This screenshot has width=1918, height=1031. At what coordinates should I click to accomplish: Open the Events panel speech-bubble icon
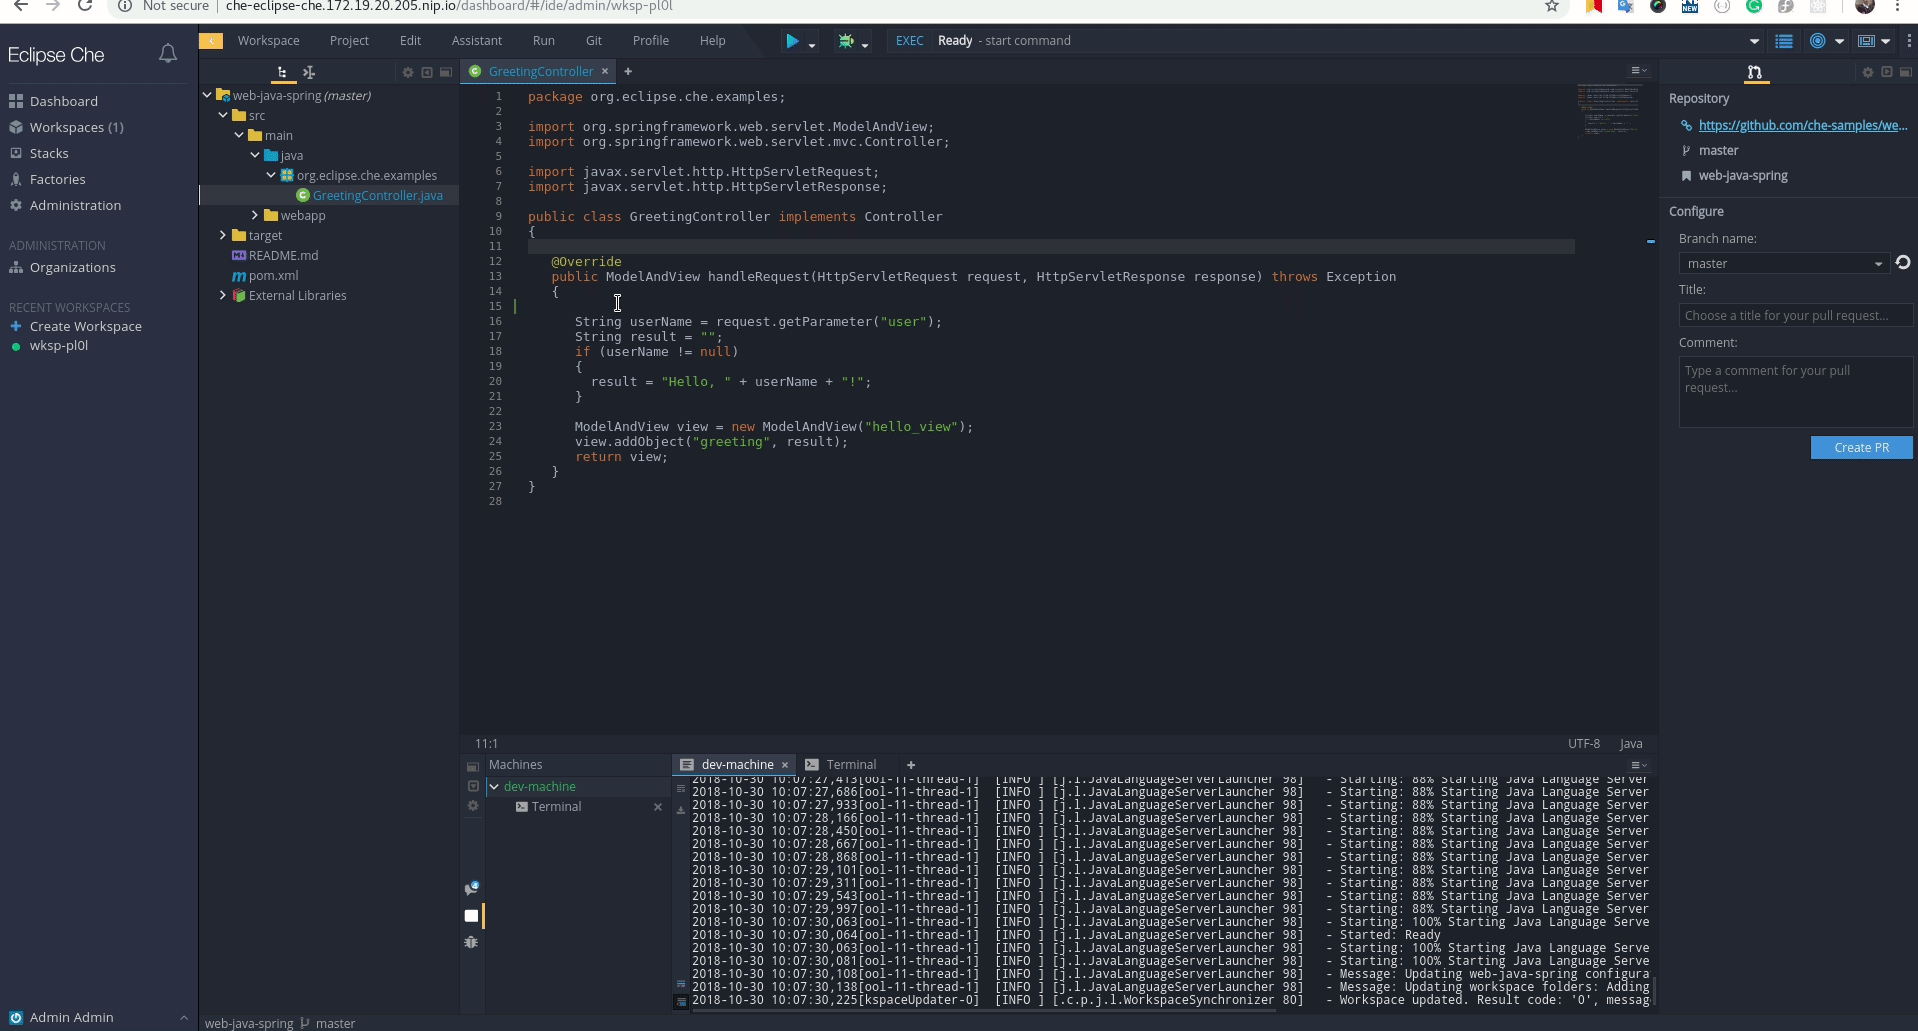coord(471,888)
